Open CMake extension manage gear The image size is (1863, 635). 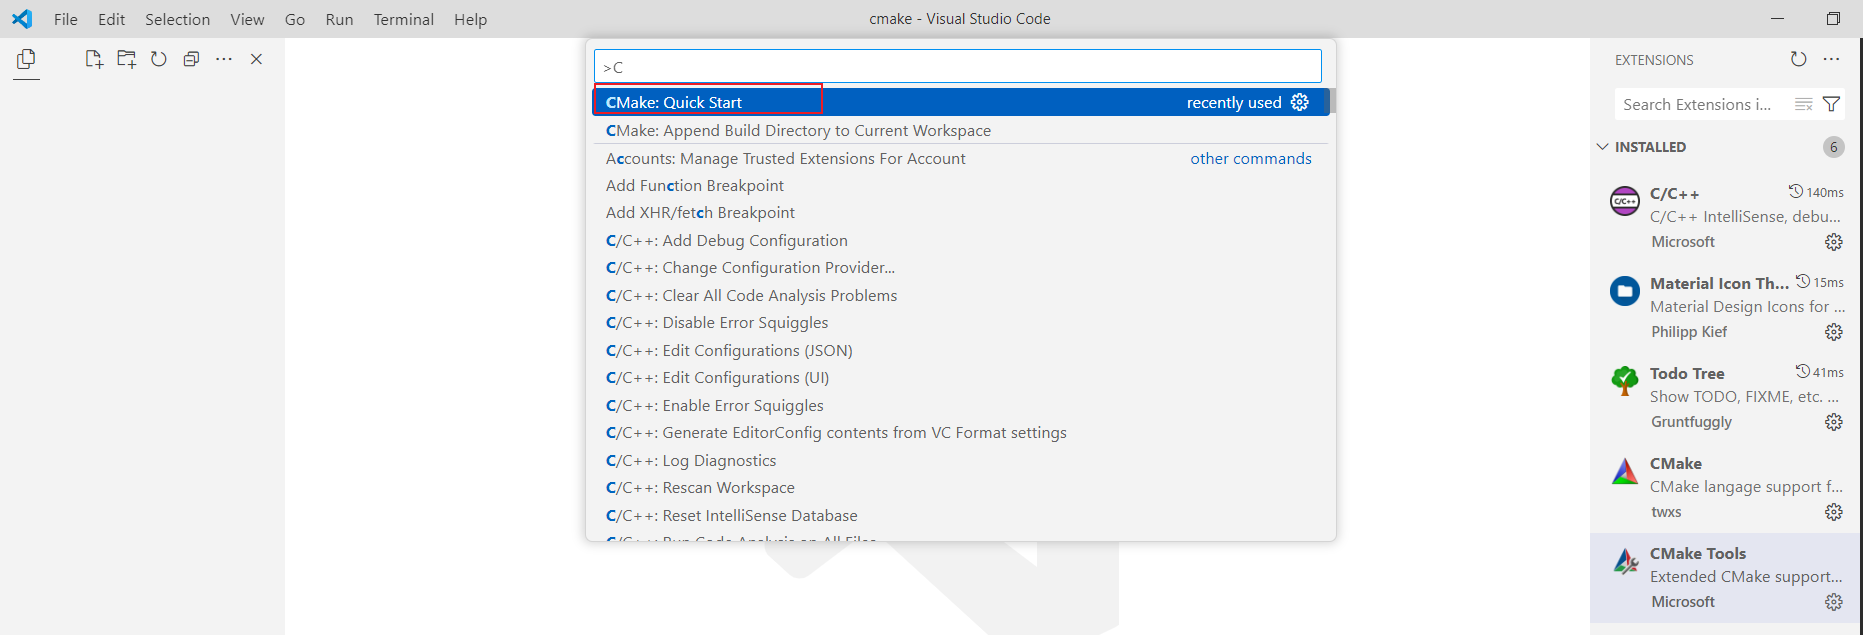pyautogui.click(x=1833, y=512)
